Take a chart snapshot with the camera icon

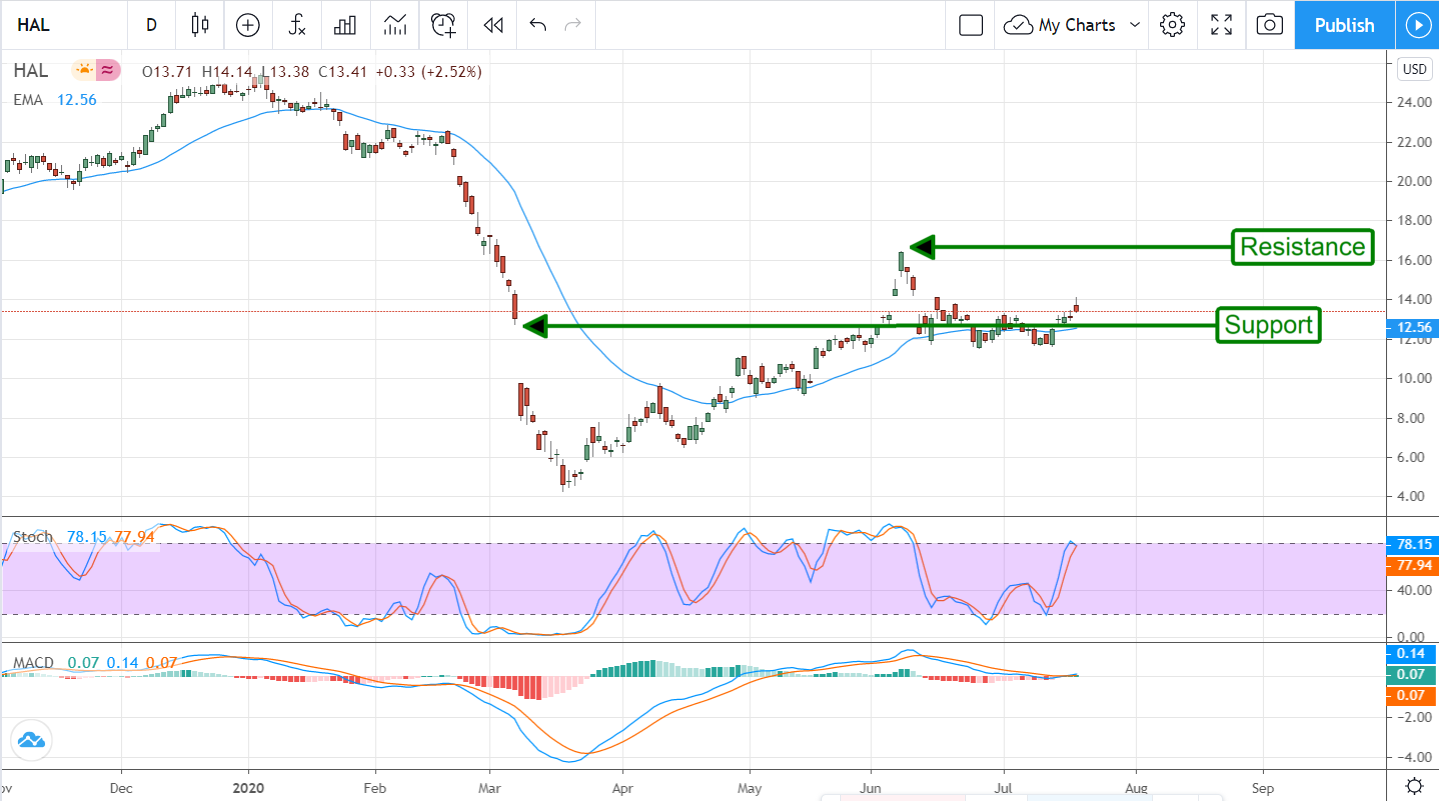pos(1269,25)
